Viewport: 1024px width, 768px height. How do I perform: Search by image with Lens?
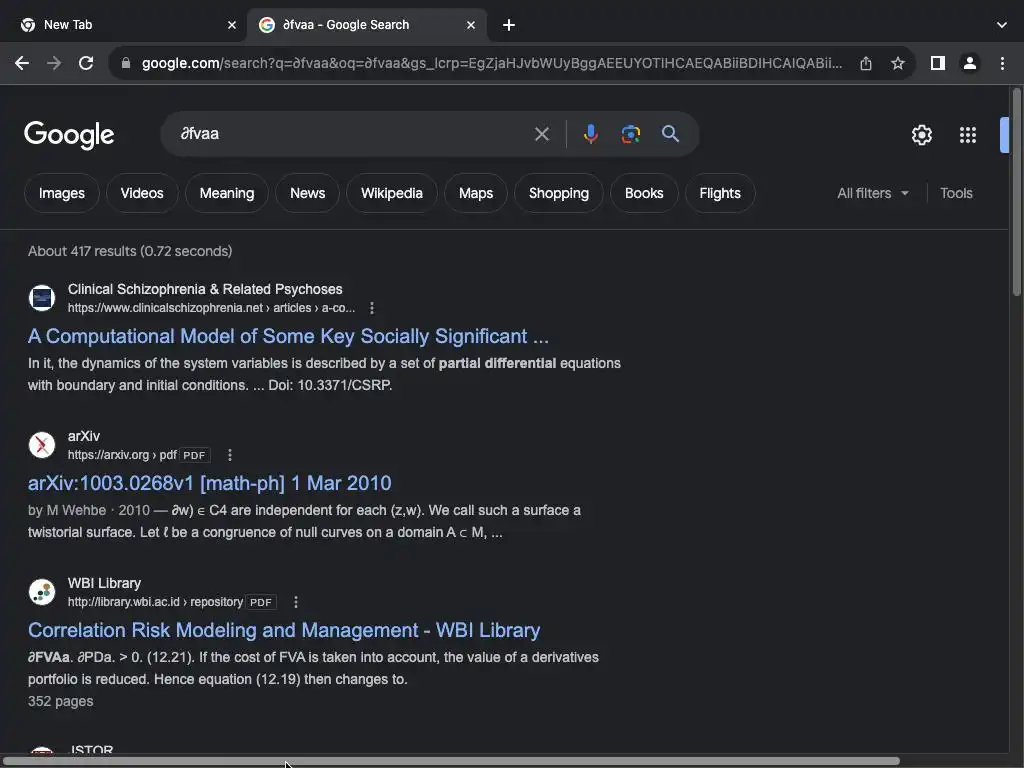coord(630,134)
